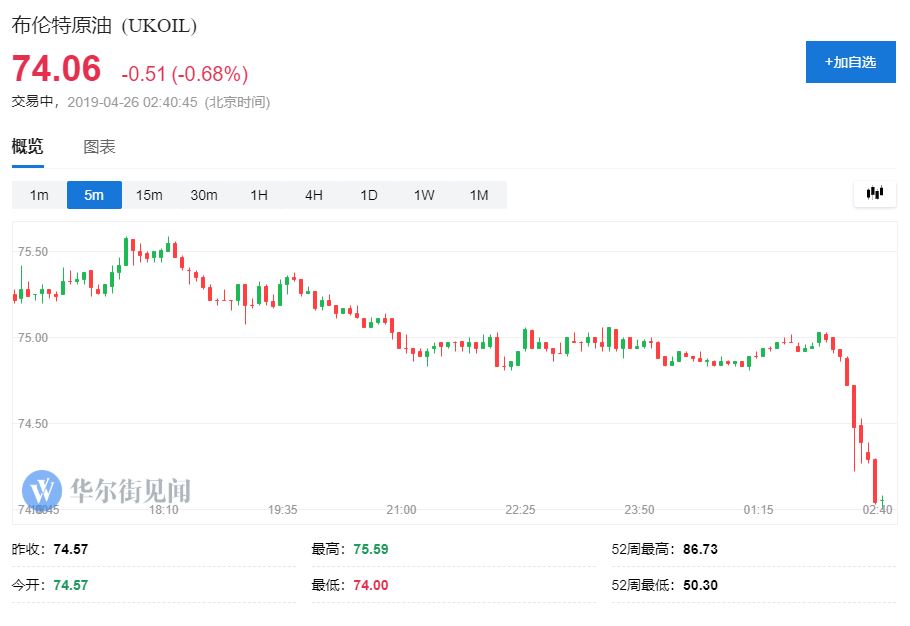Viewport: 910px width, 626px height.
Task: Click the 52周最高 value 86.73
Action: click(700, 549)
